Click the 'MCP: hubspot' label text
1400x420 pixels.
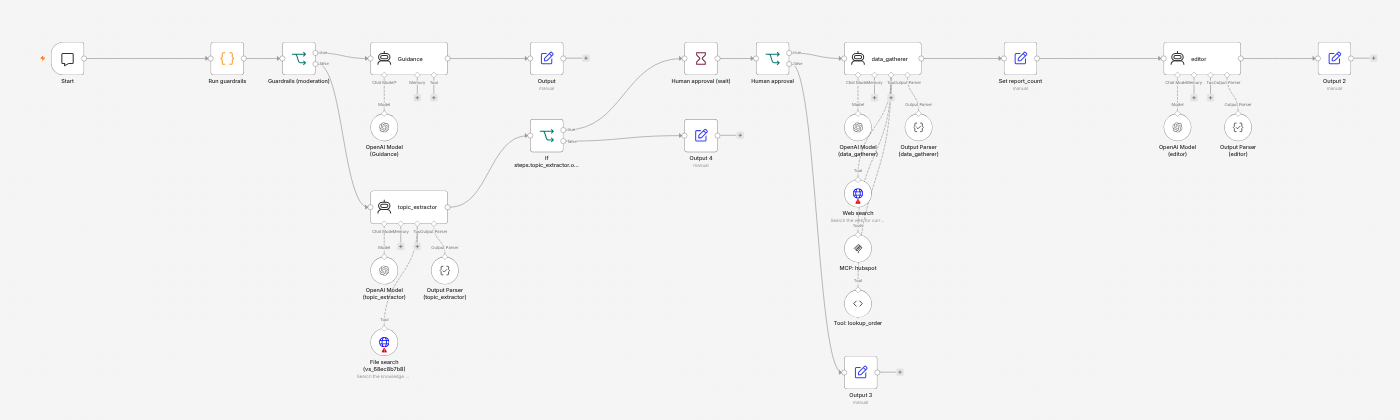click(858, 269)
